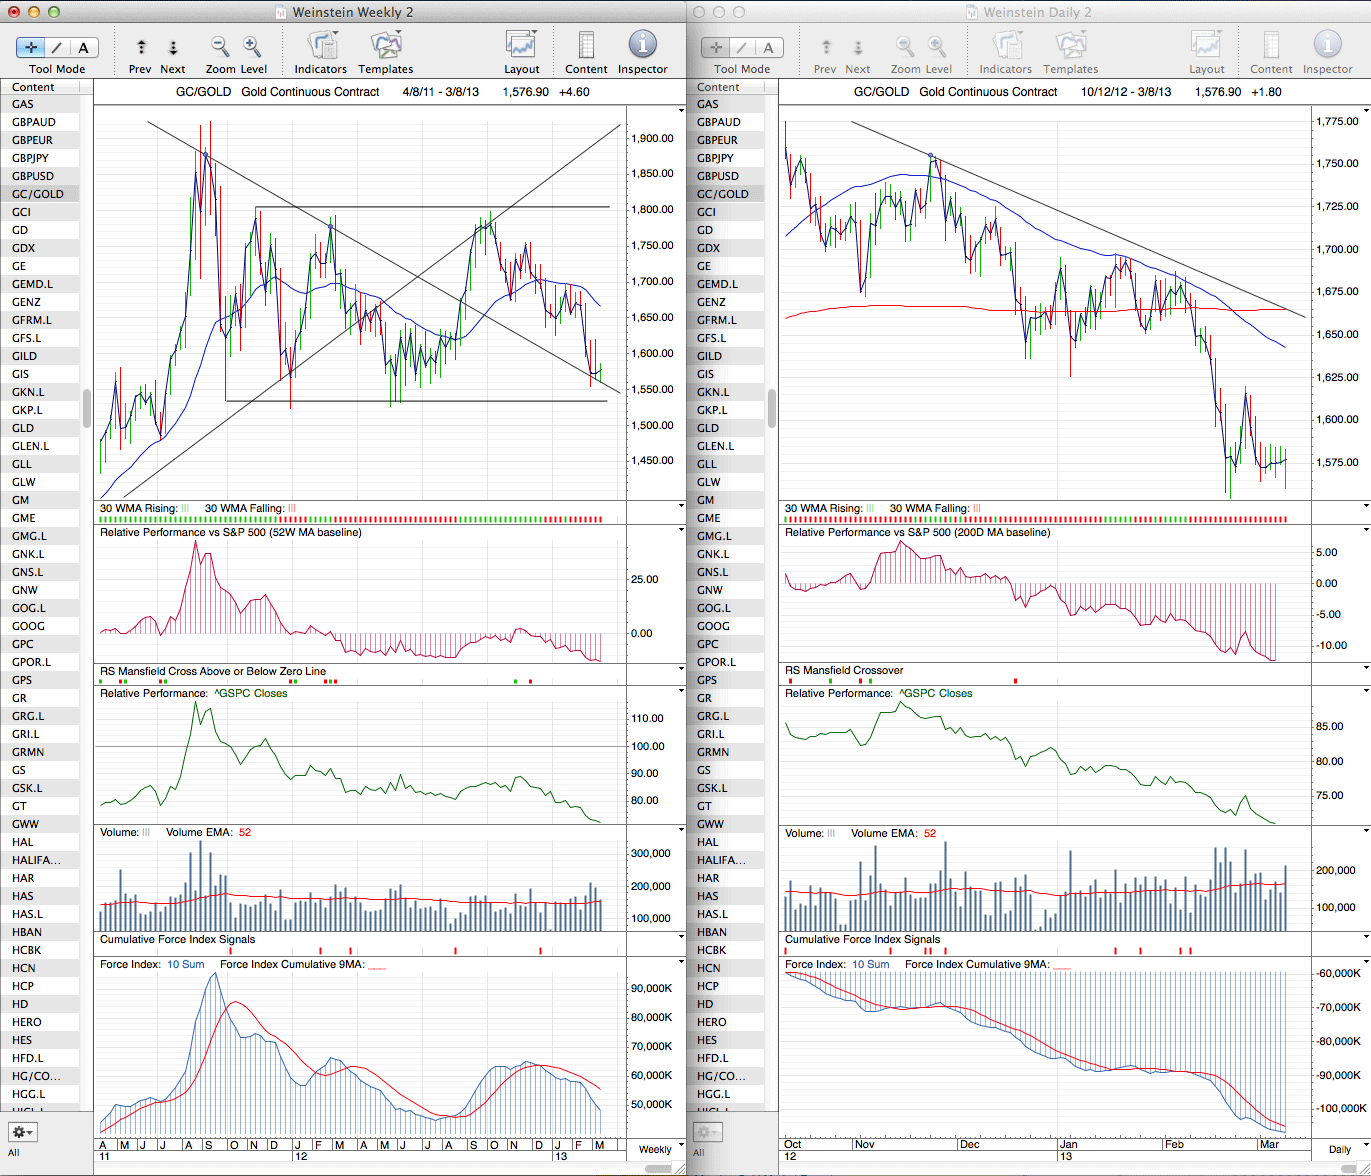Select the text annotation tool in Weekly window
The image size is (1371, 1176).
click(83, 47)
